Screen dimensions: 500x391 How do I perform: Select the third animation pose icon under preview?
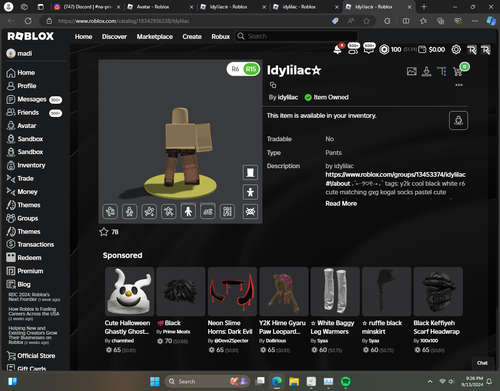(x=149, y=211)
